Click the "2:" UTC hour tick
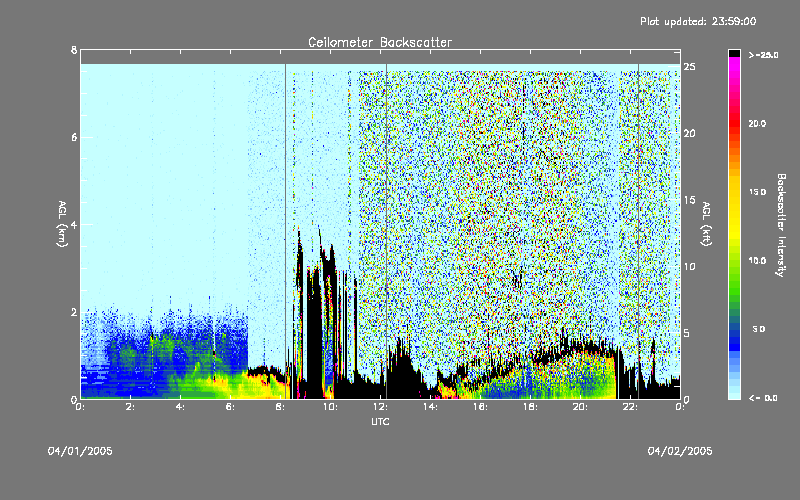800x500 pixels. (x=131, y=407)
